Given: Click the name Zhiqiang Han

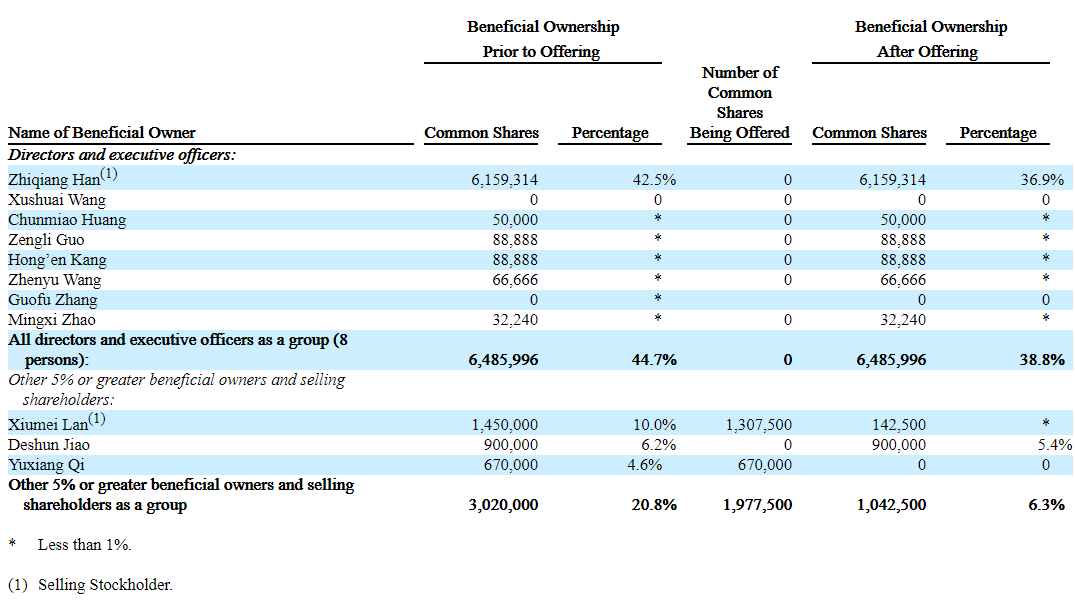Looking at the screenshot, I should [x=54, y=180].
